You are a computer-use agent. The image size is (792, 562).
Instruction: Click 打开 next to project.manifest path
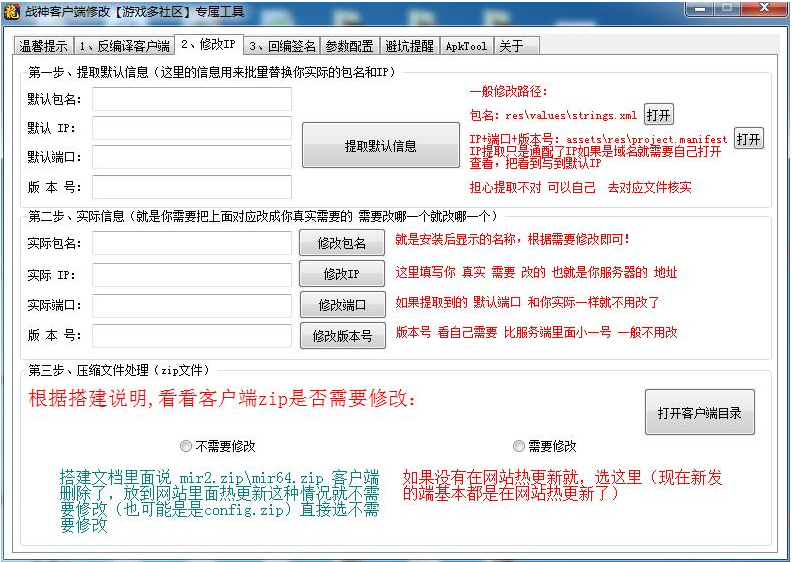pos(748,139)
